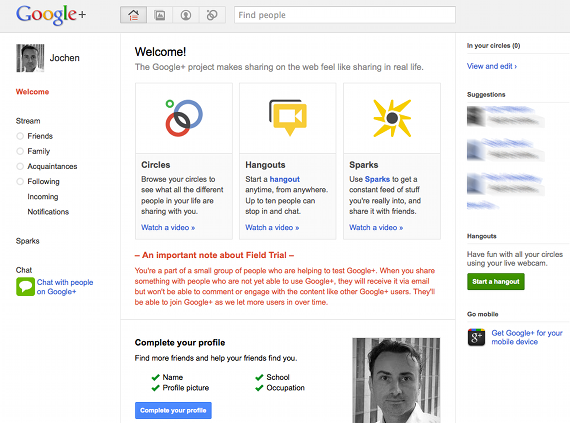570x423 pixels.
Task: Click the In your circles (0) heading
Action: tap(493, 45)
